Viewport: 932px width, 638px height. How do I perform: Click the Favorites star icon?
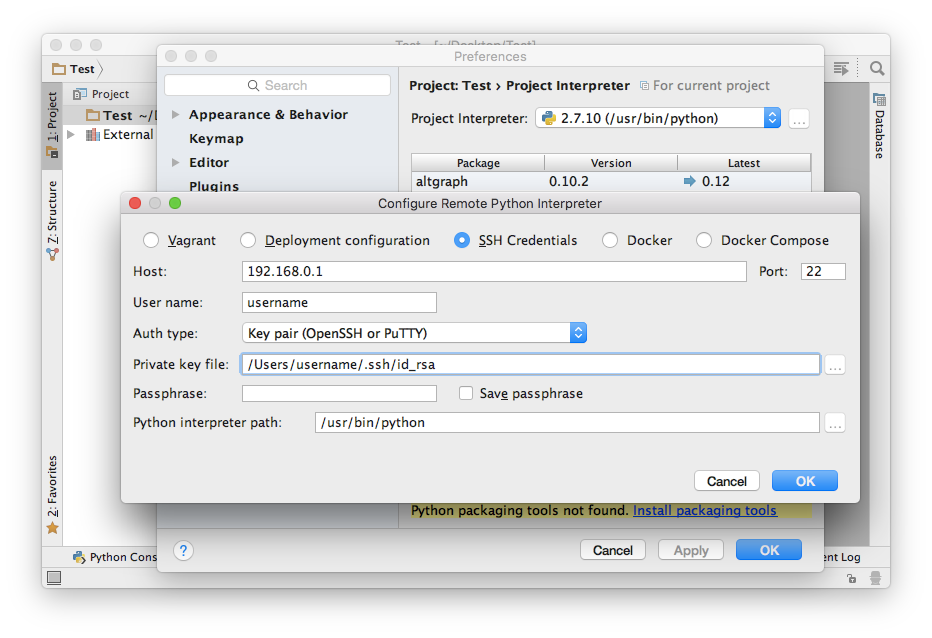pyautogui.click(x=52, y=528)
